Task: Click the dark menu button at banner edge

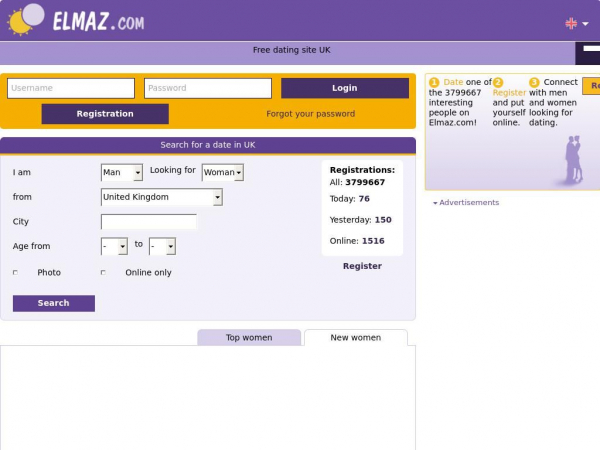Action: pos(588,53)
